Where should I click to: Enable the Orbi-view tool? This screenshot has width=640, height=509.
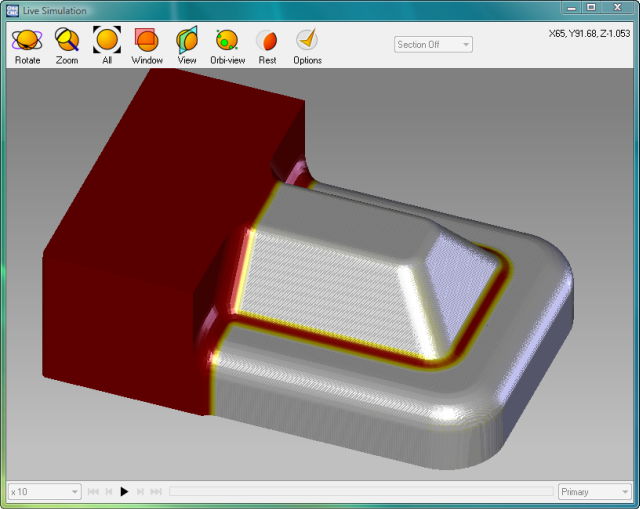[227, 45]
